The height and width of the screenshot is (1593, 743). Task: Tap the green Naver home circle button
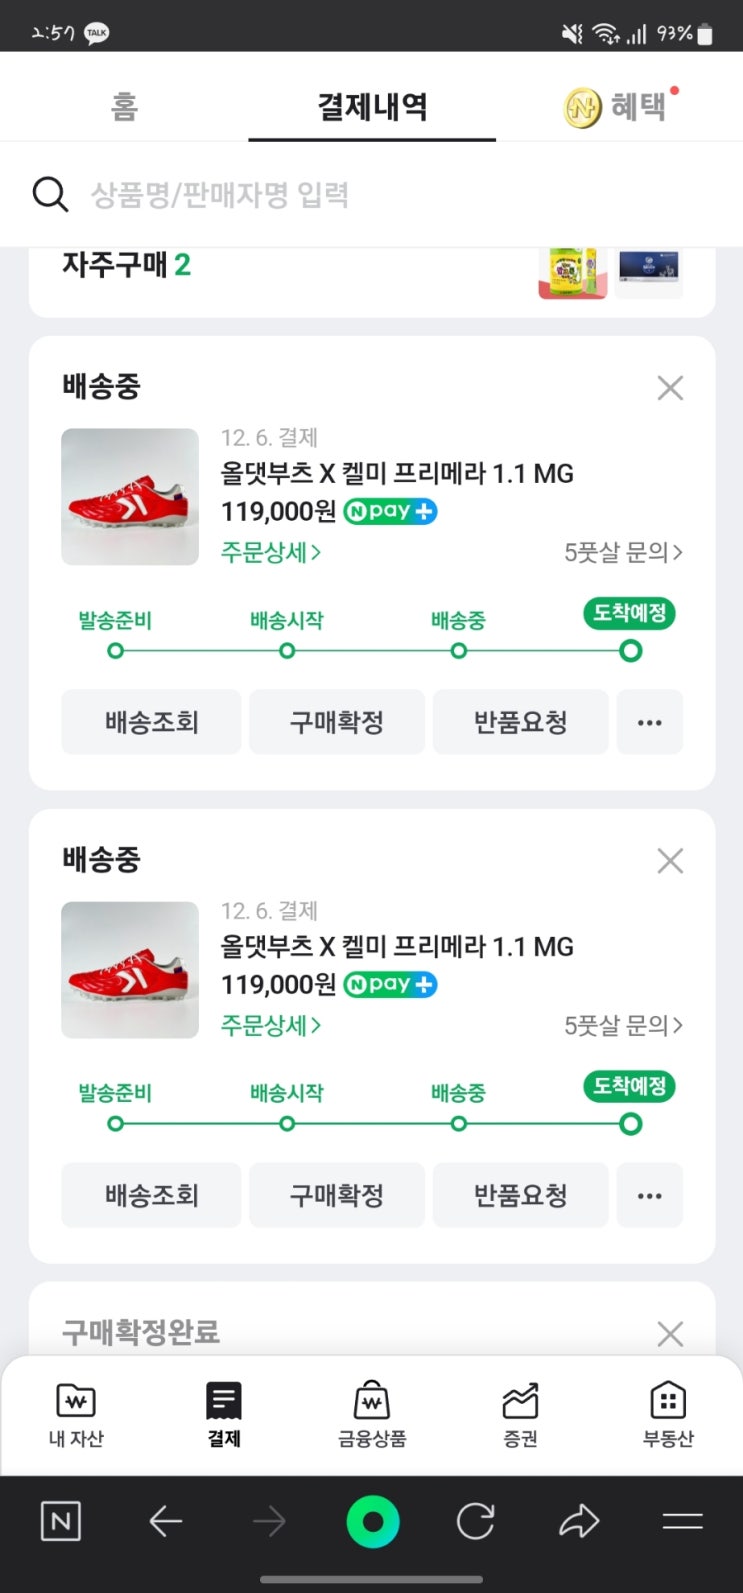pos(372,1522)
